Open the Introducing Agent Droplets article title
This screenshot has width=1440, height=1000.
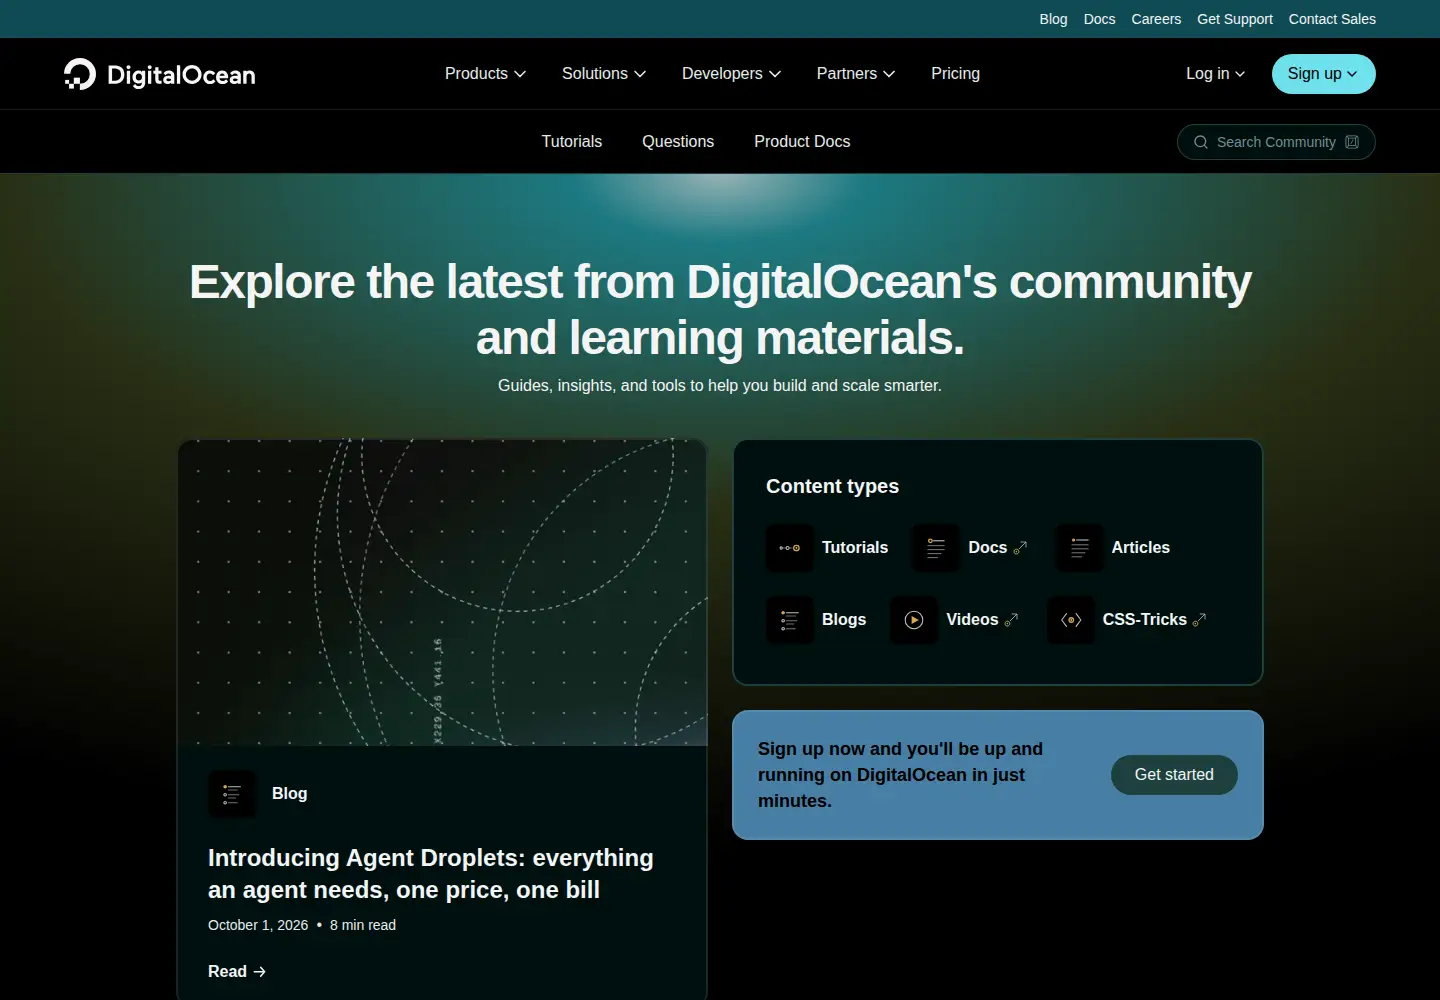coord(431,874)
